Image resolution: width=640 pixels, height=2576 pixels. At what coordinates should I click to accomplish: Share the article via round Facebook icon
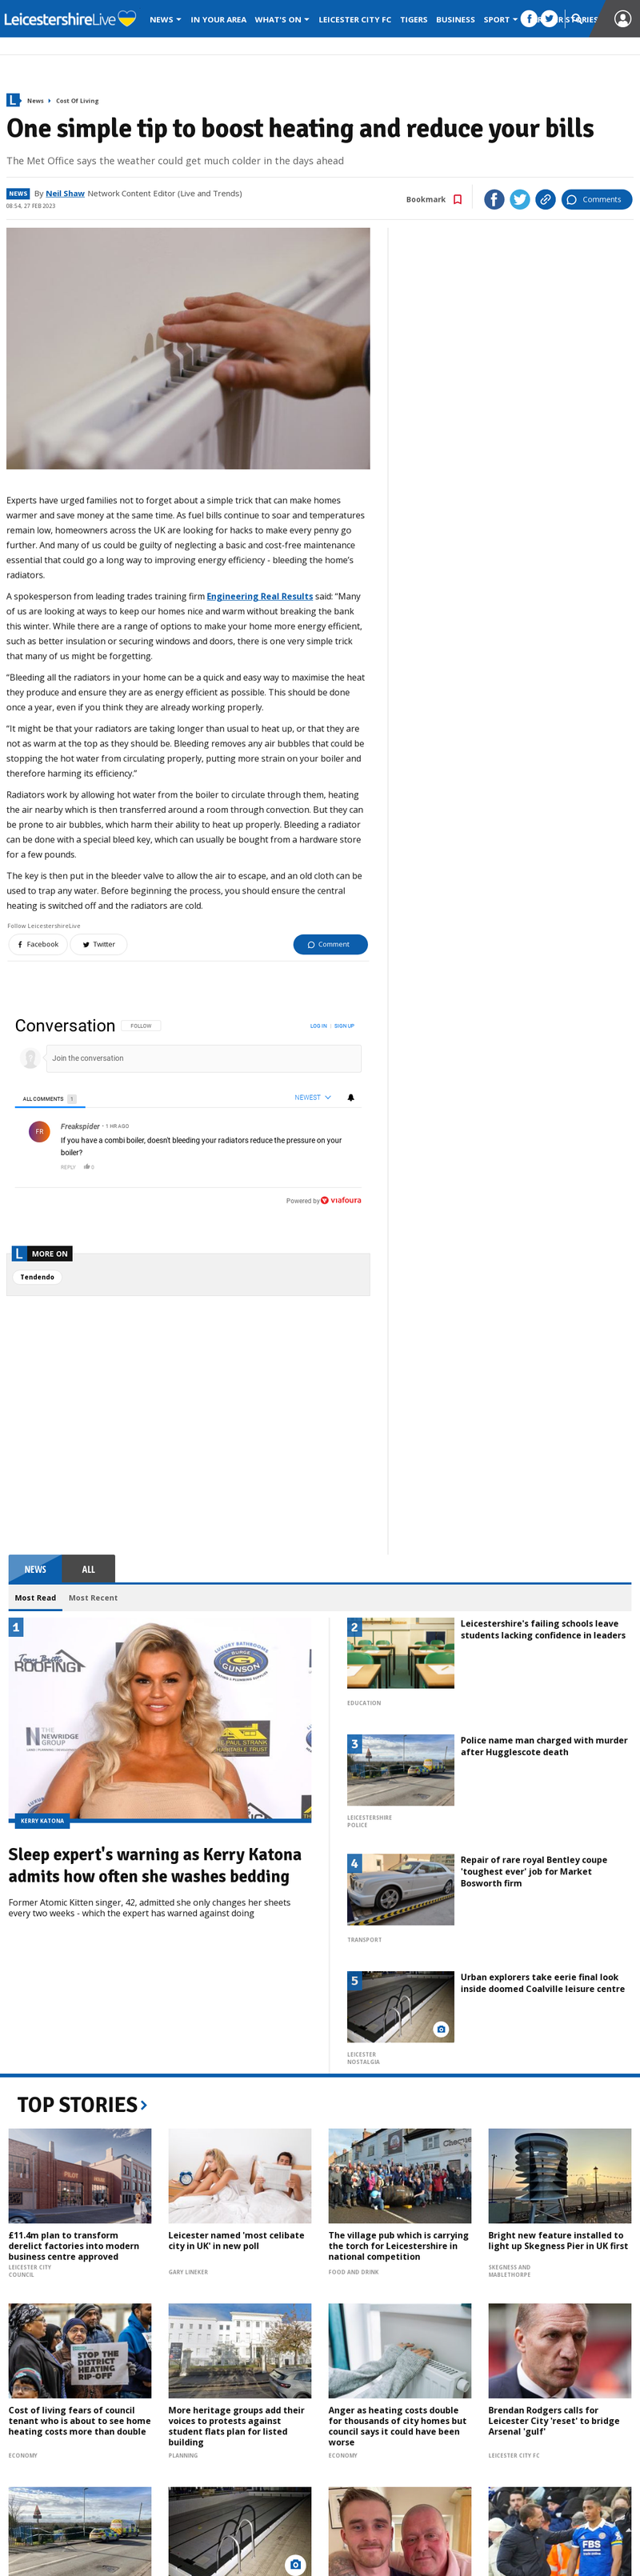click(494, 199)
